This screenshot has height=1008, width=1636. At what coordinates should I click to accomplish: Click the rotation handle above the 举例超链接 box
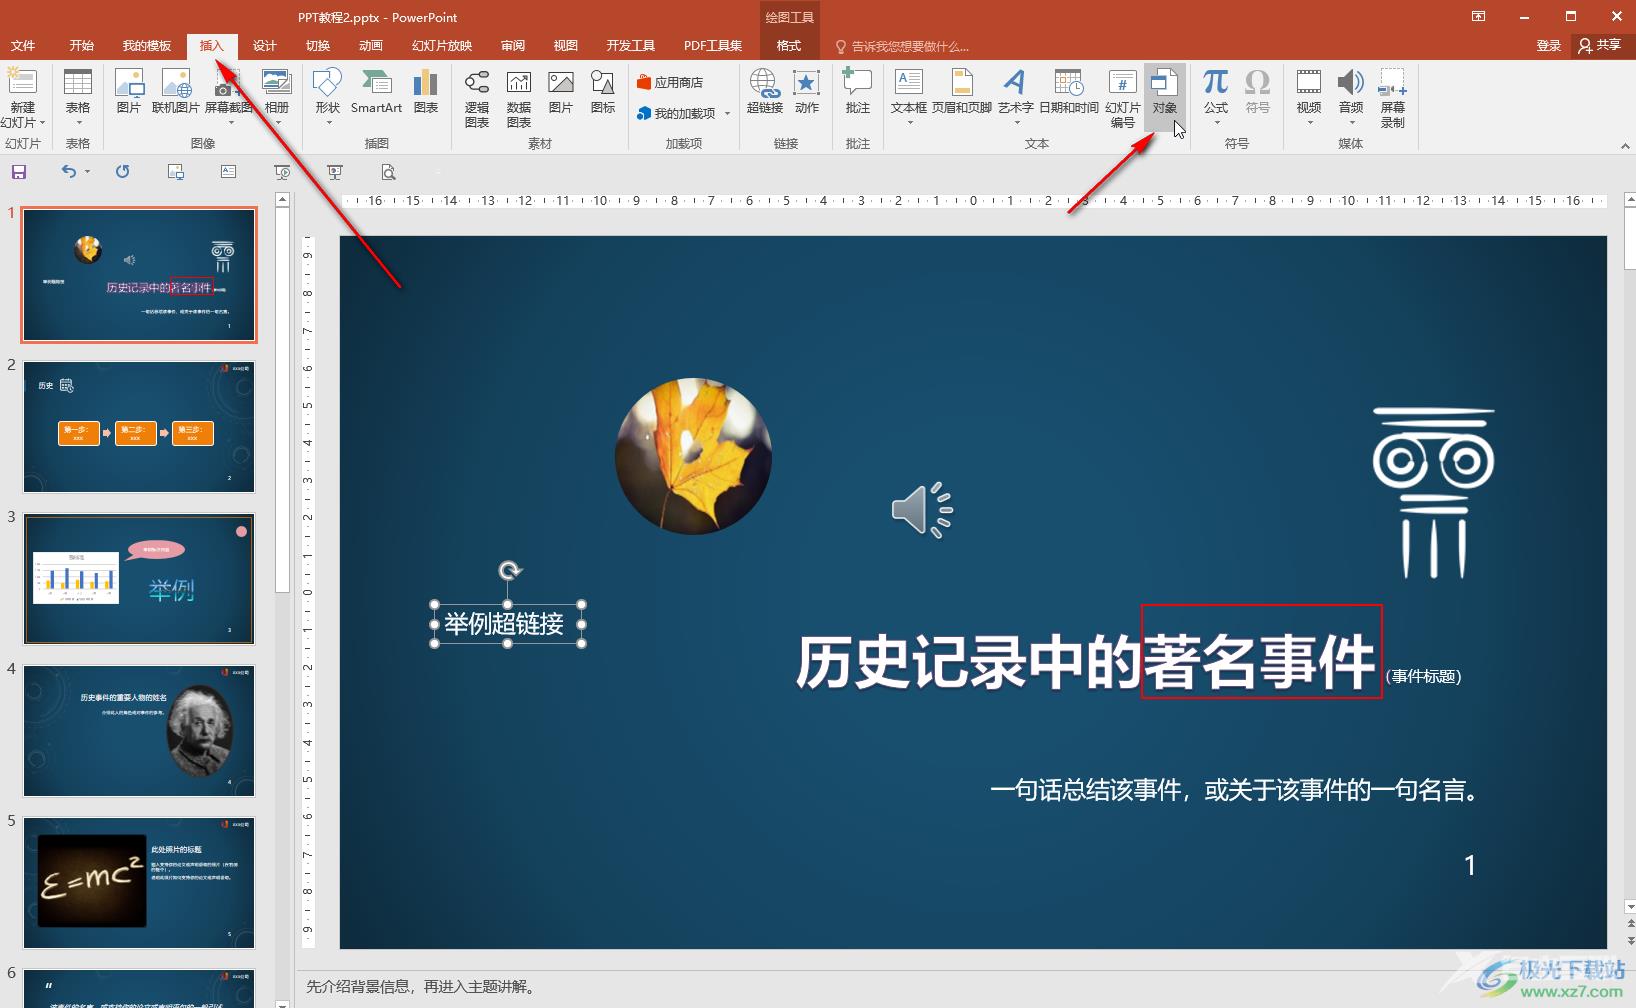pyautogui.click(x=510, y=570)
